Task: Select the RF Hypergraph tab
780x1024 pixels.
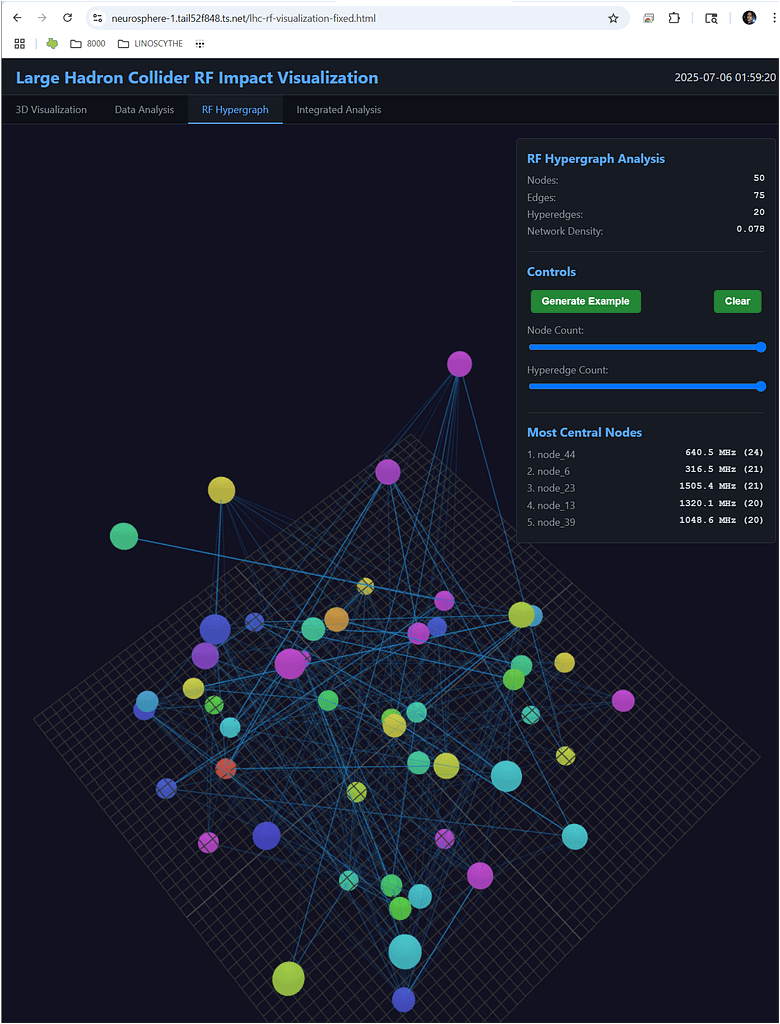Action: (x=235, y=110)
